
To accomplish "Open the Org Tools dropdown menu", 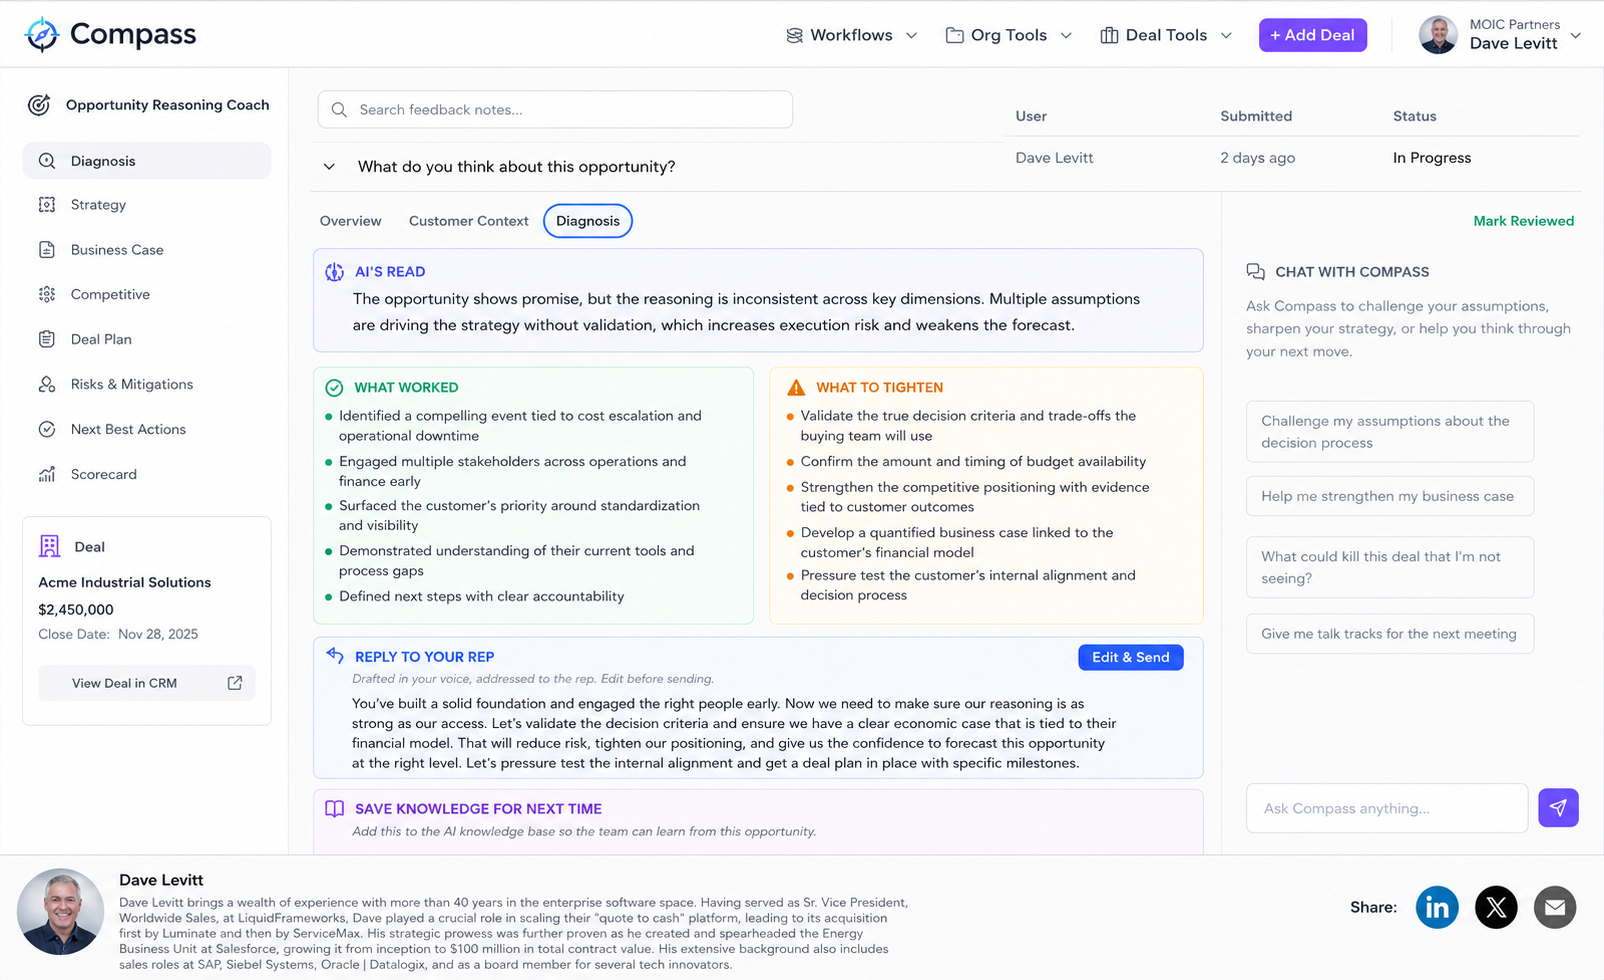I will (1009, 35).
